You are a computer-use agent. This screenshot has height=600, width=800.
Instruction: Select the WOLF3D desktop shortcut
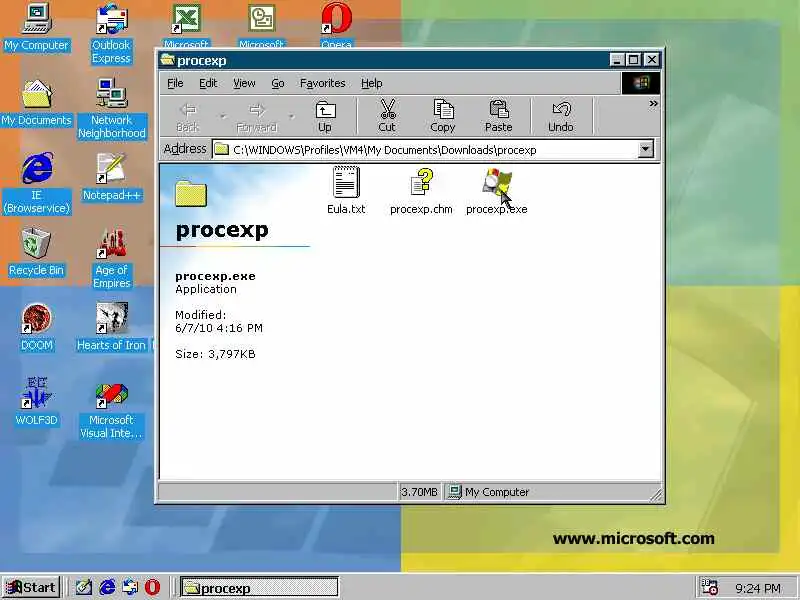[x=36, y=402]
